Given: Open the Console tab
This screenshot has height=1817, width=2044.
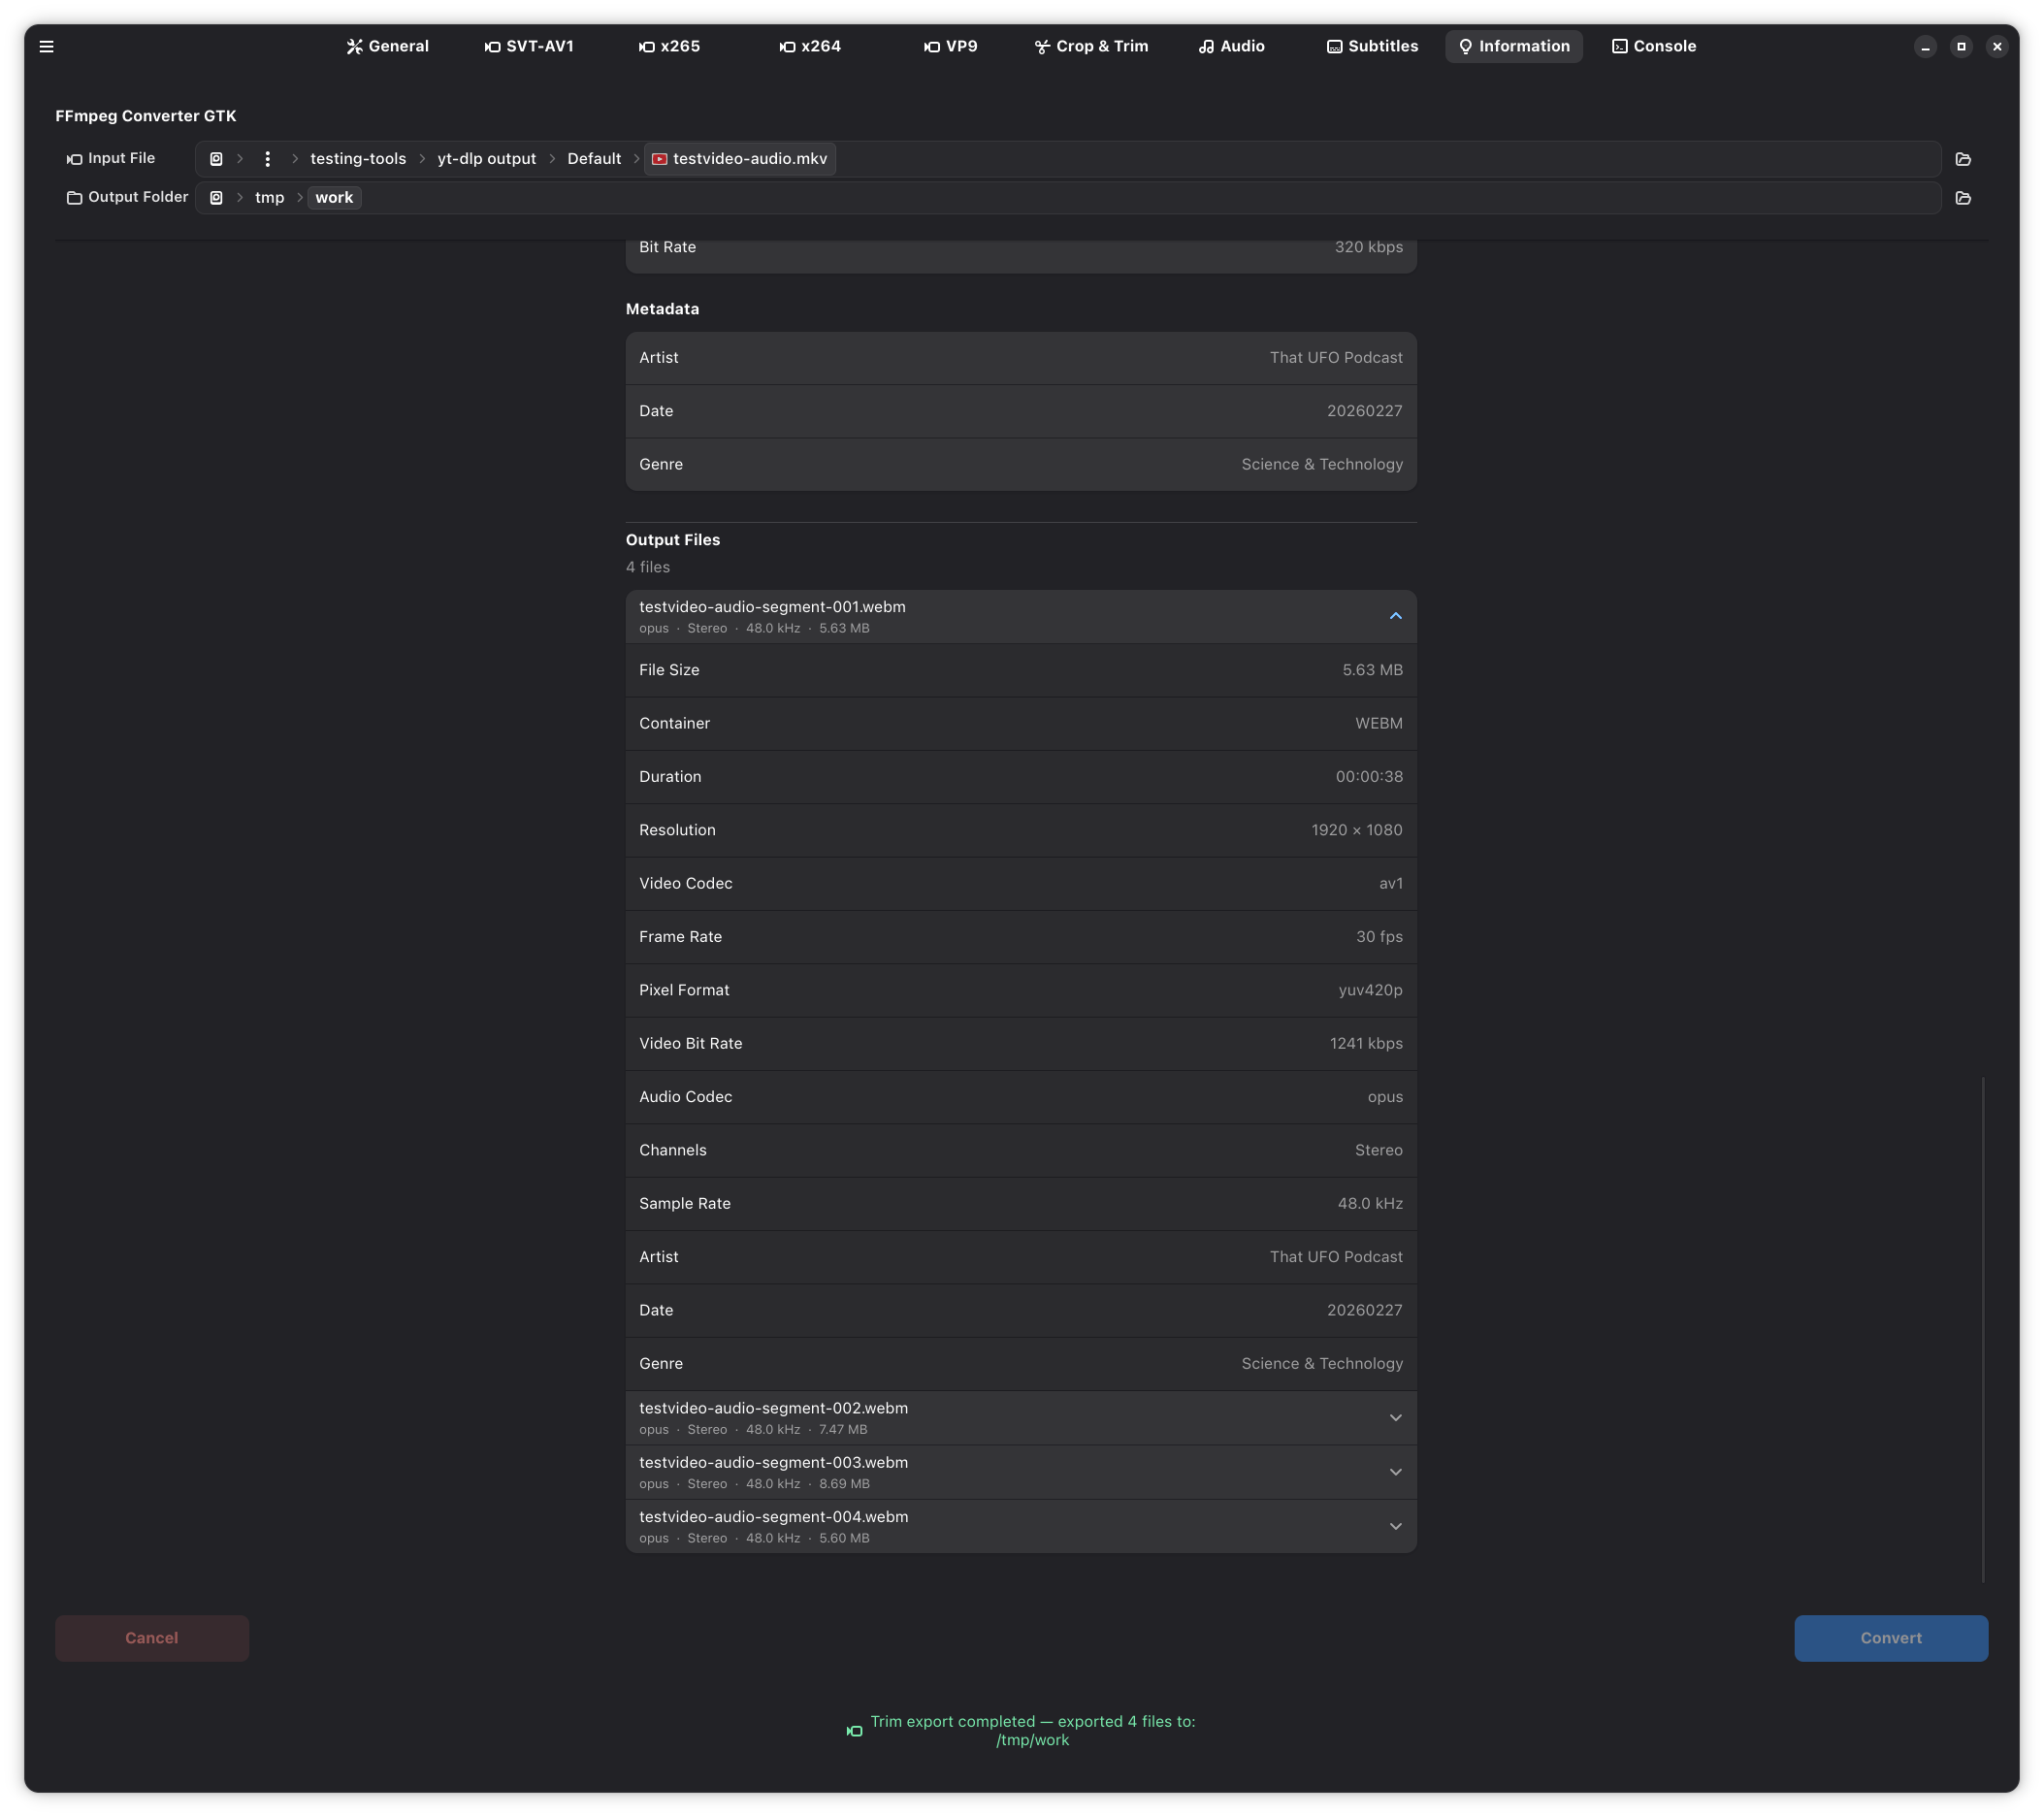Looking at the screenshot, I should 1654,46.
